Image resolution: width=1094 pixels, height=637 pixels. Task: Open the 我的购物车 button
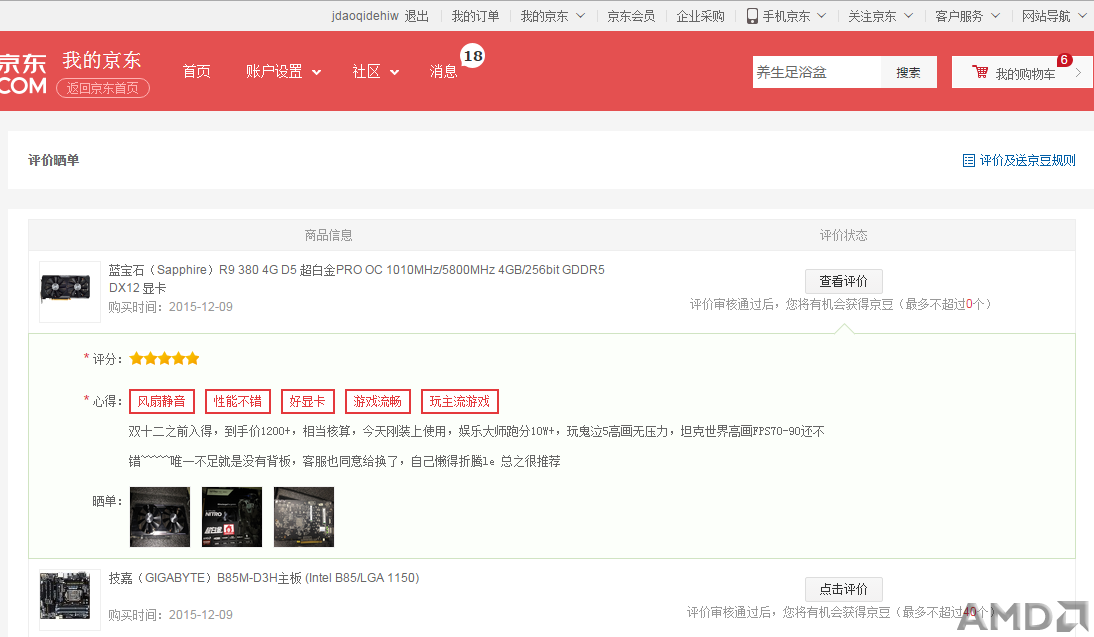pos(1020,73)
